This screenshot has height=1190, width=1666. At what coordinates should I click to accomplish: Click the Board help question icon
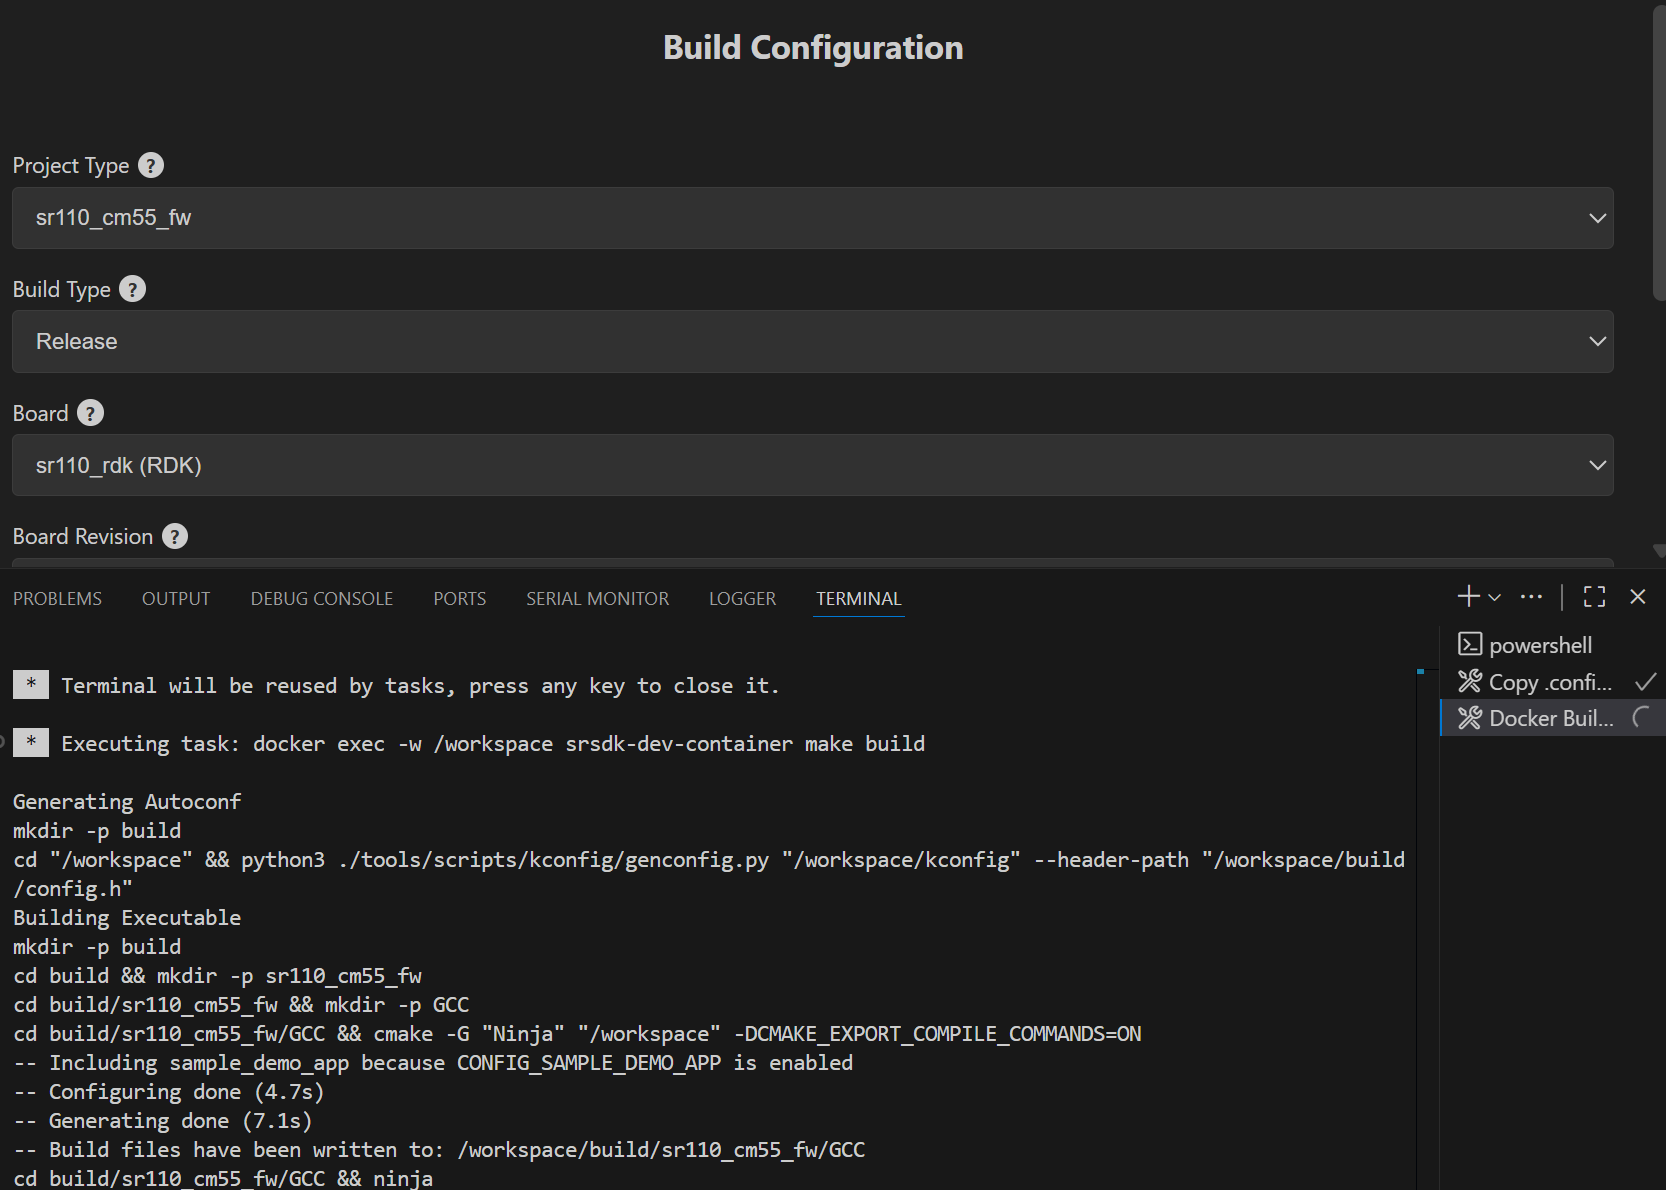click(x=90, y=414)
